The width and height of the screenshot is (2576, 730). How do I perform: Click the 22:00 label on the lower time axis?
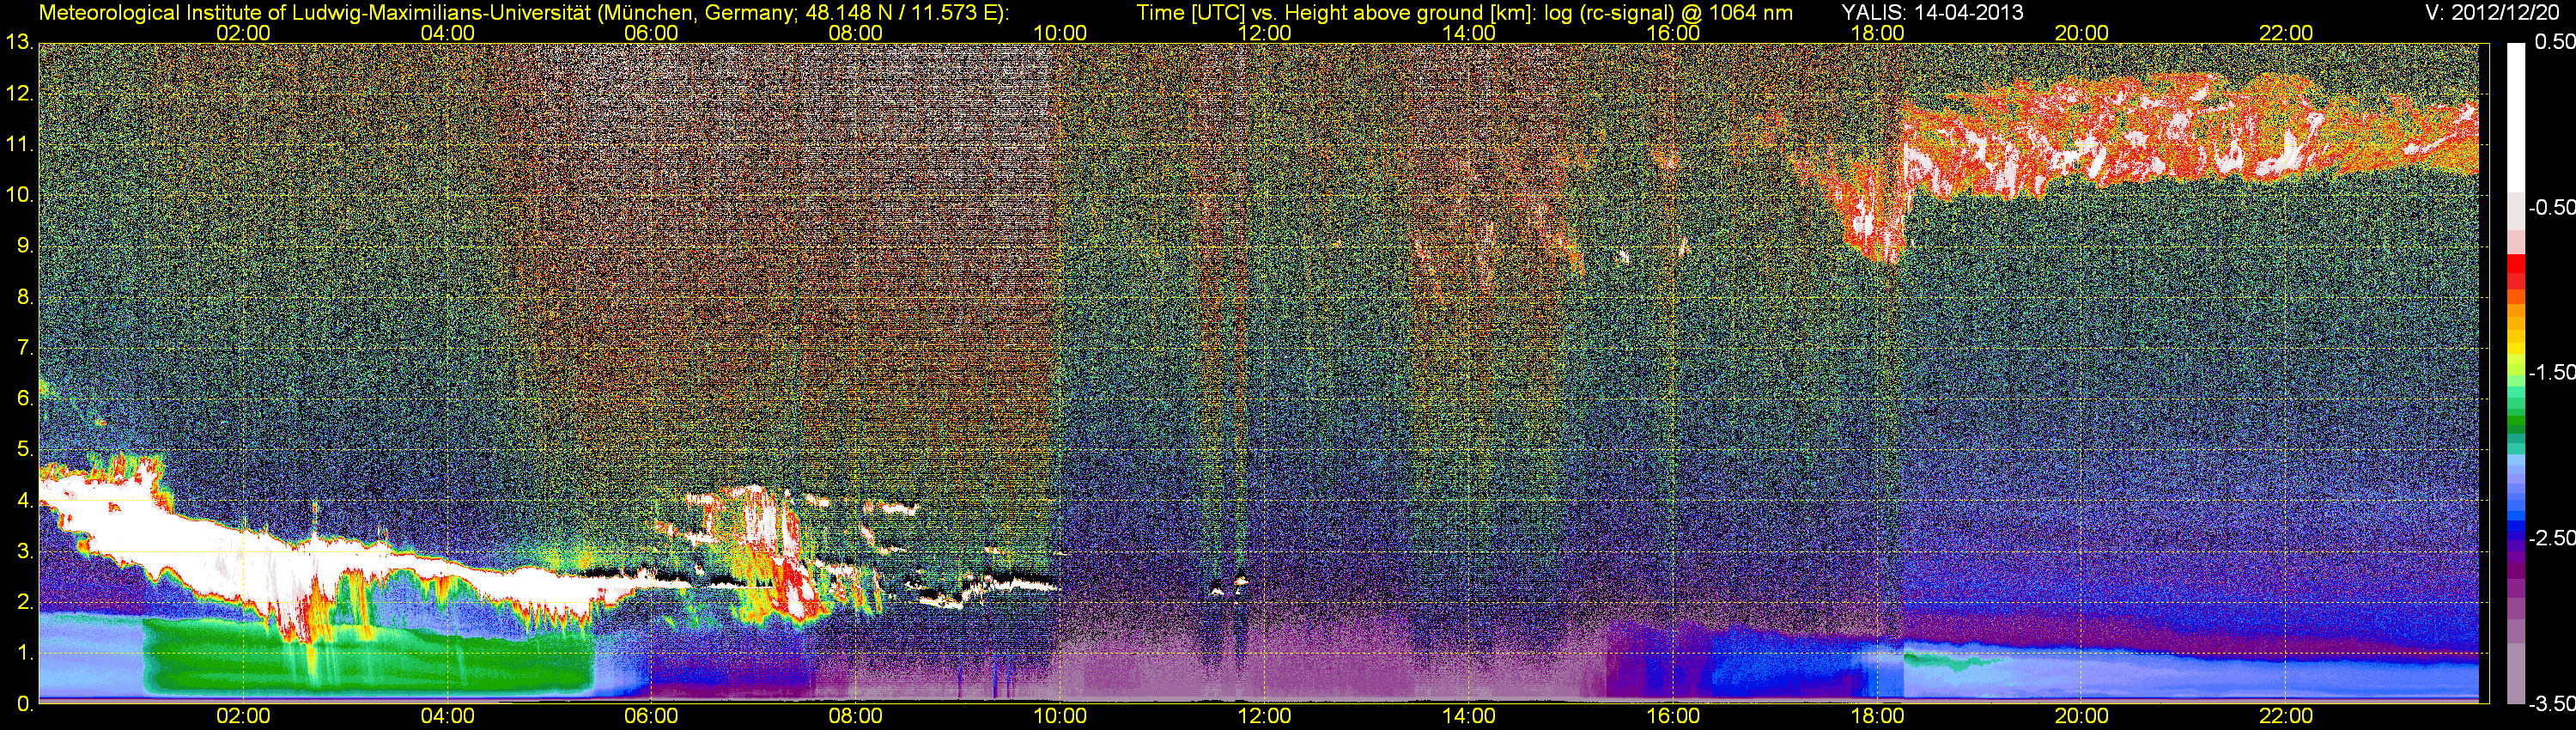point(2286,716)
